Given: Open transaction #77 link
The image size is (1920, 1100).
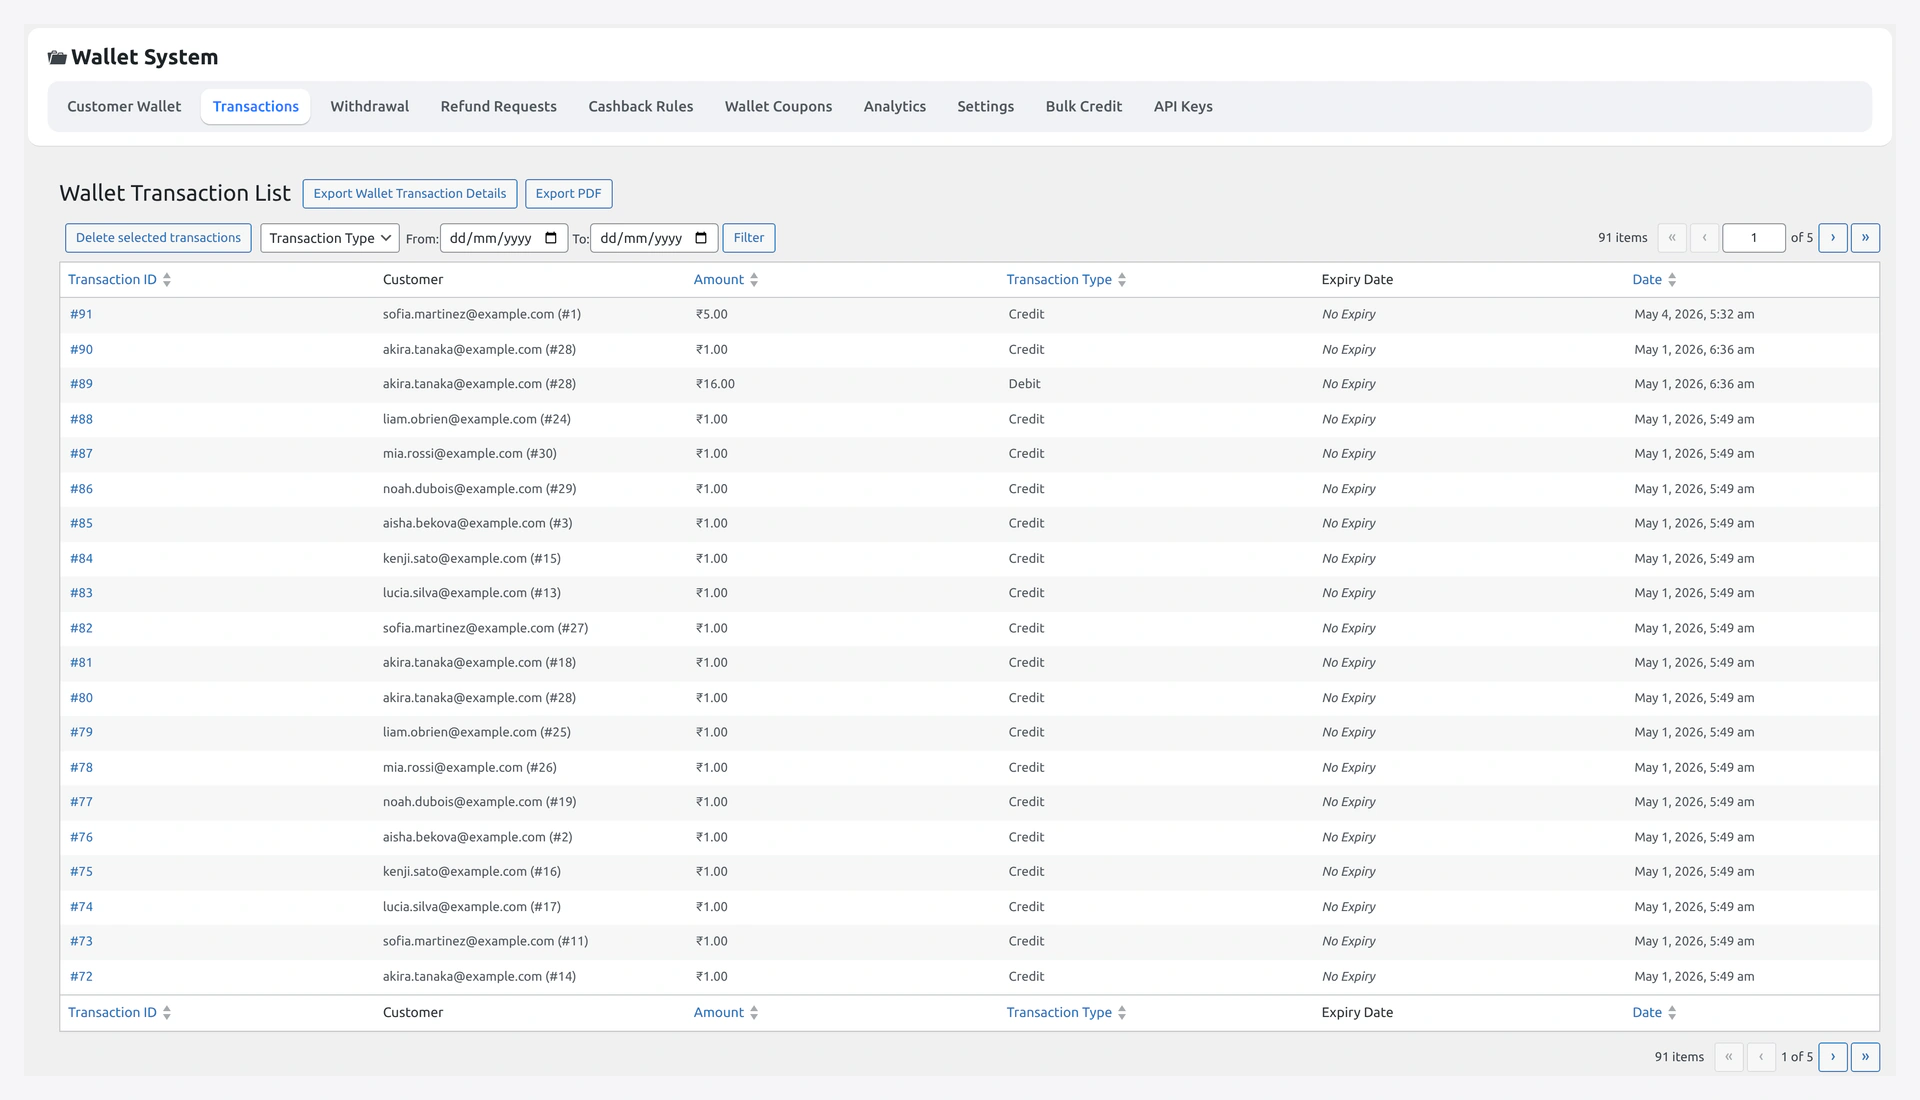Looking at the screenshot, I should click(81, 802).
